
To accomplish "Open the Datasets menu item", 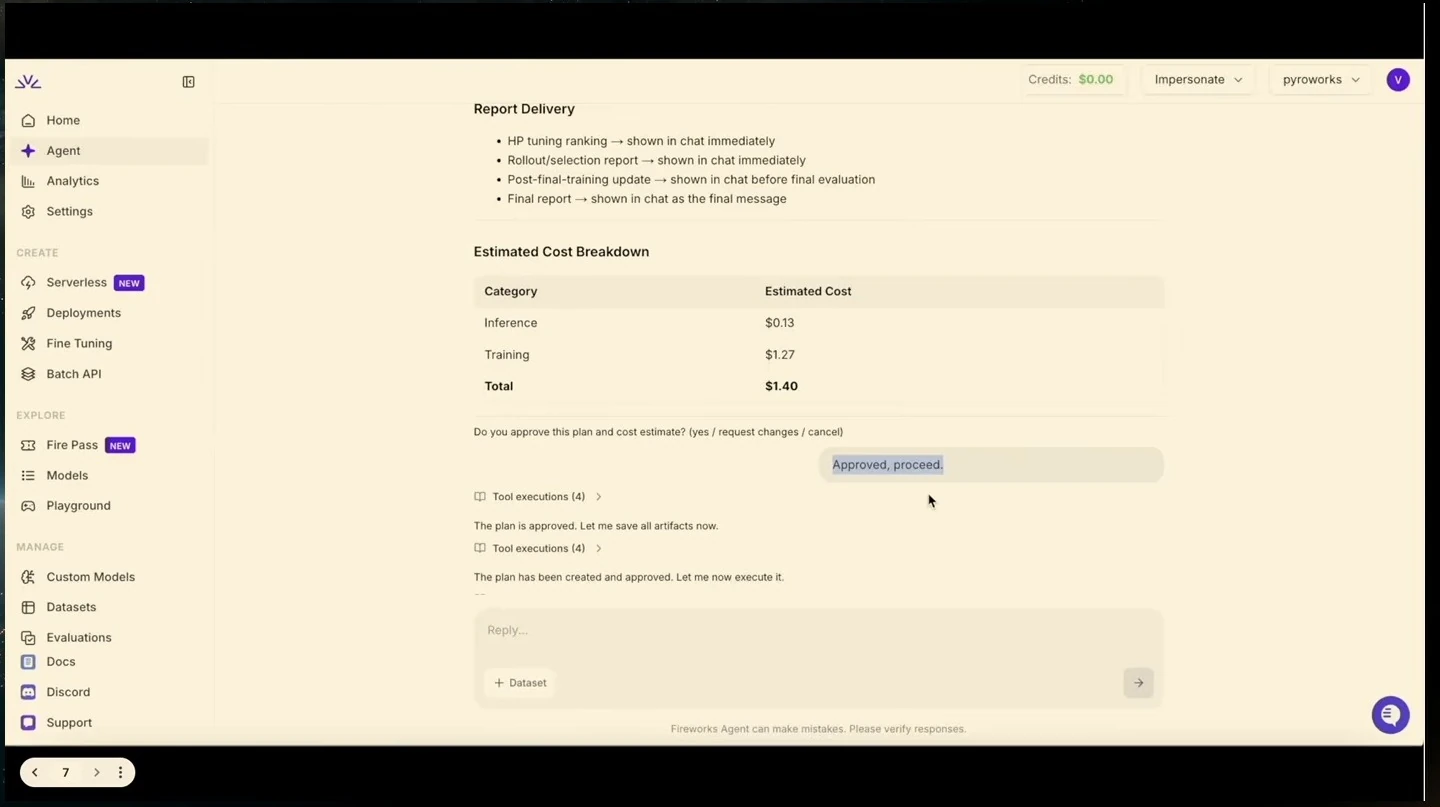I will 110,607.
